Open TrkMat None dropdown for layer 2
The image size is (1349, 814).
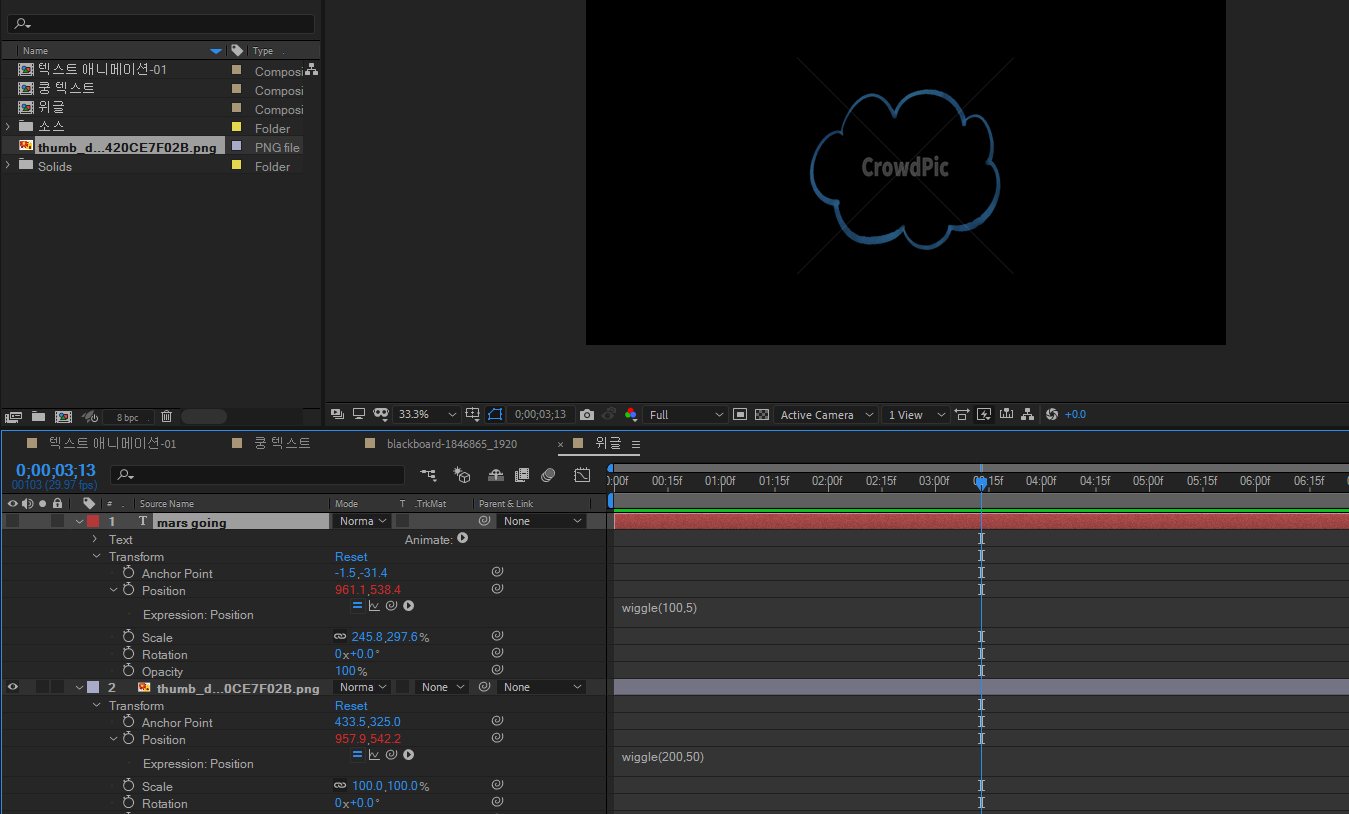click(442, 687)
